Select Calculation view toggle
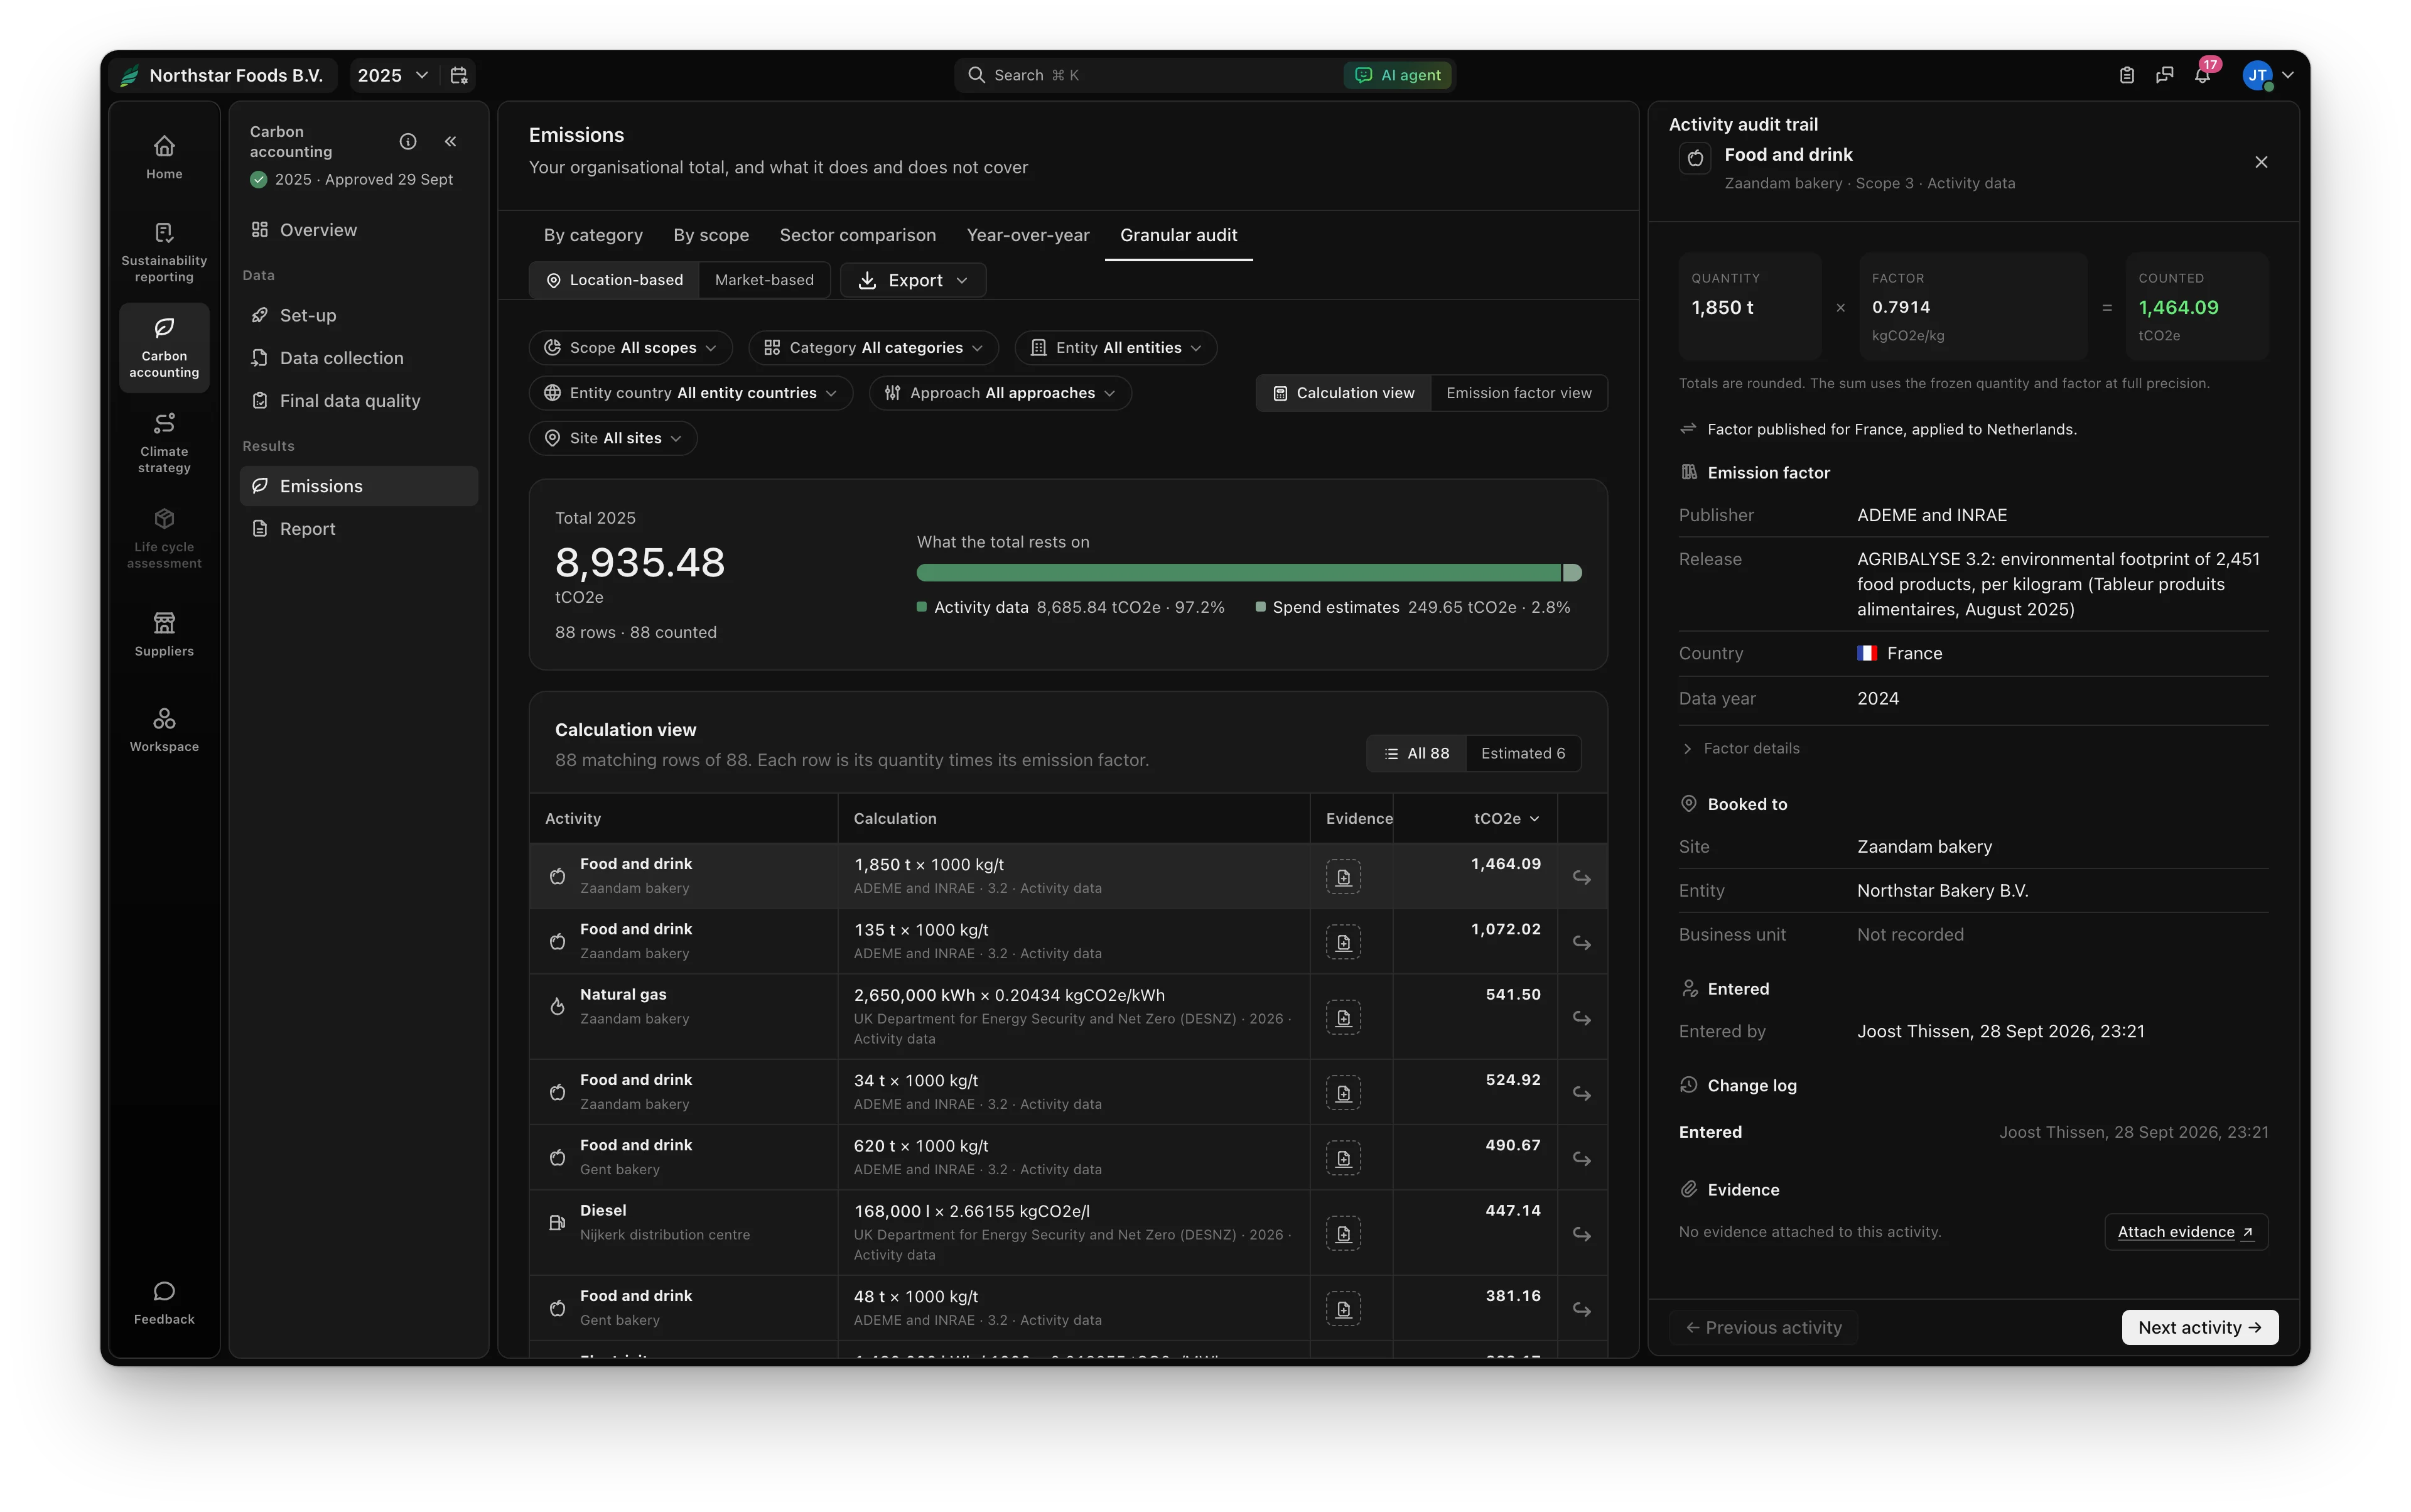Image resolution: width=2411 pixels, height=1512 pixels. 1343,393
